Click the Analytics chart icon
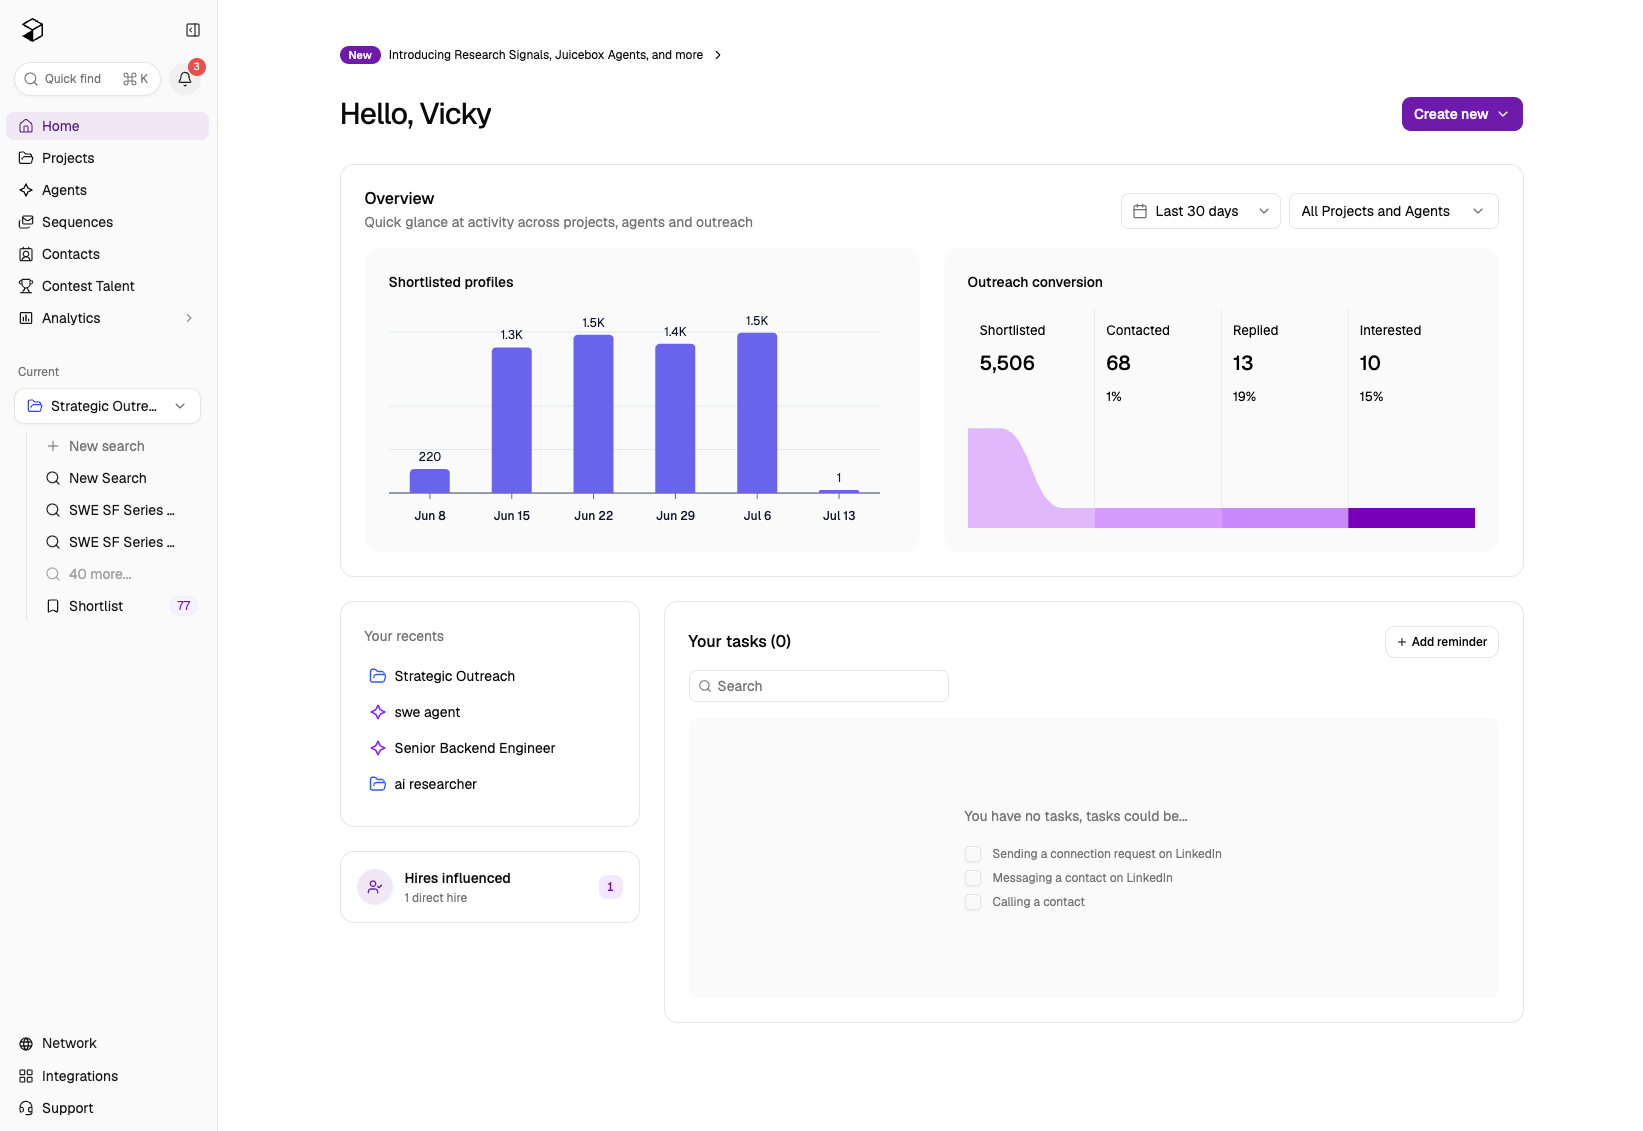1643x1131 pixels. [x=26, y=318]
